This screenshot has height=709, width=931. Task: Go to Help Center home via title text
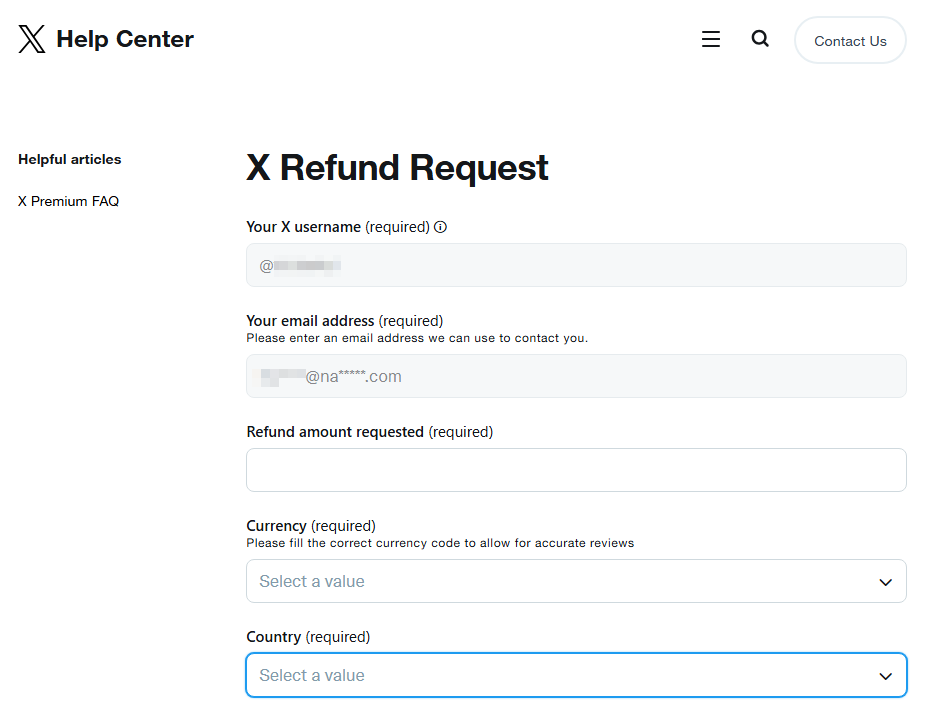click(x=125, y=39)
